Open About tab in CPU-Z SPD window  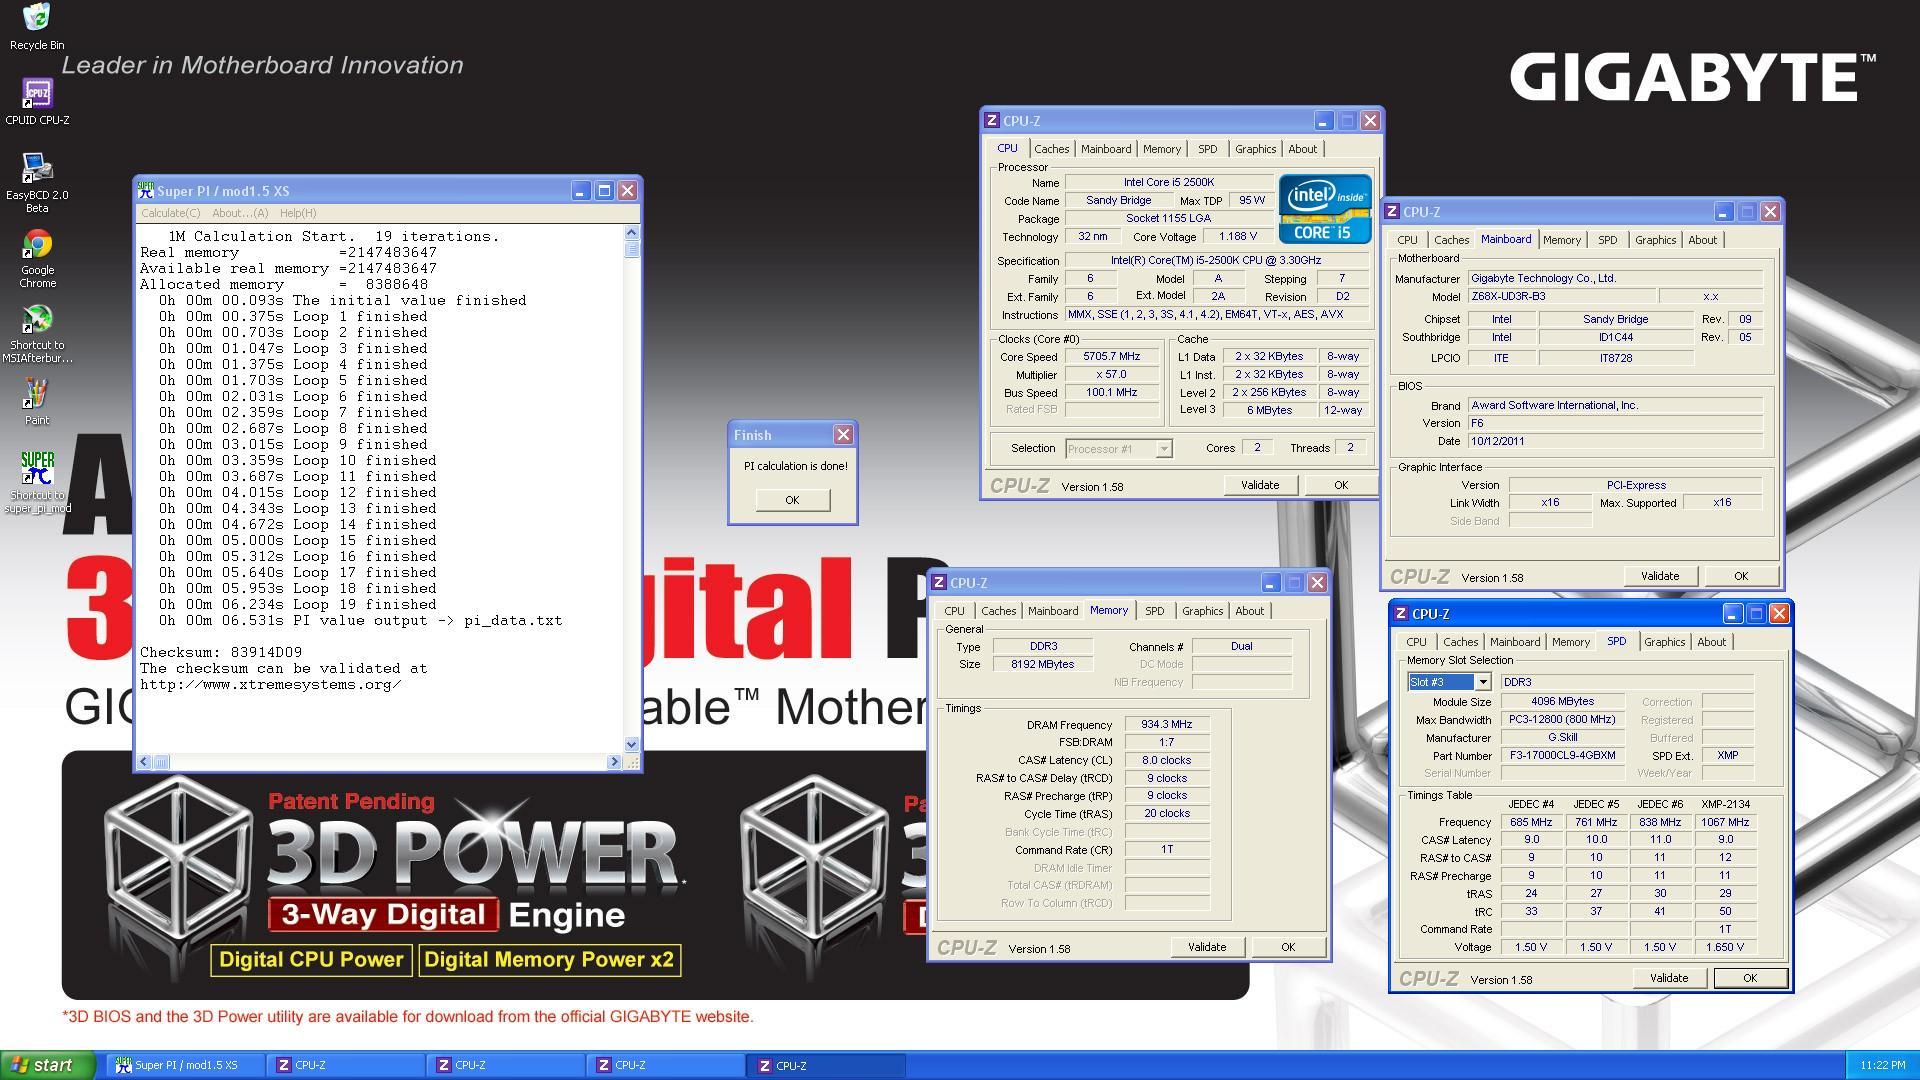click(x=1711, y=642)
